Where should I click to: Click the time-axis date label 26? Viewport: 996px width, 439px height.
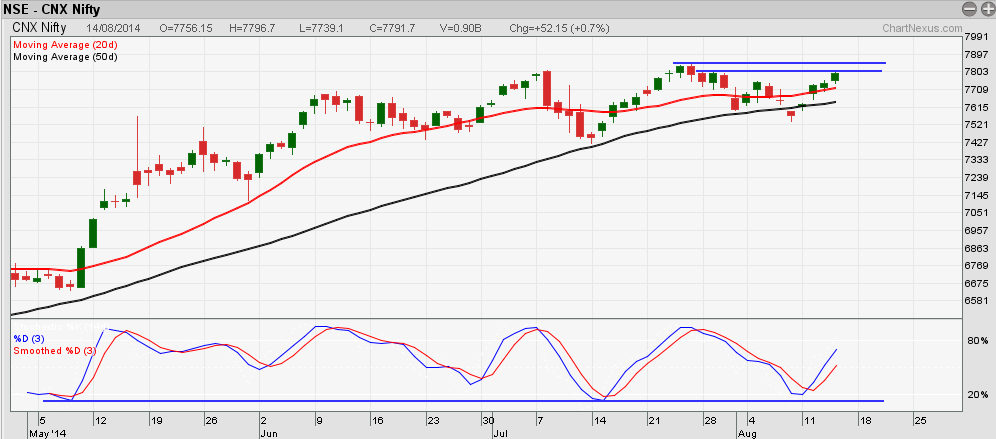(x=212, y=421)
